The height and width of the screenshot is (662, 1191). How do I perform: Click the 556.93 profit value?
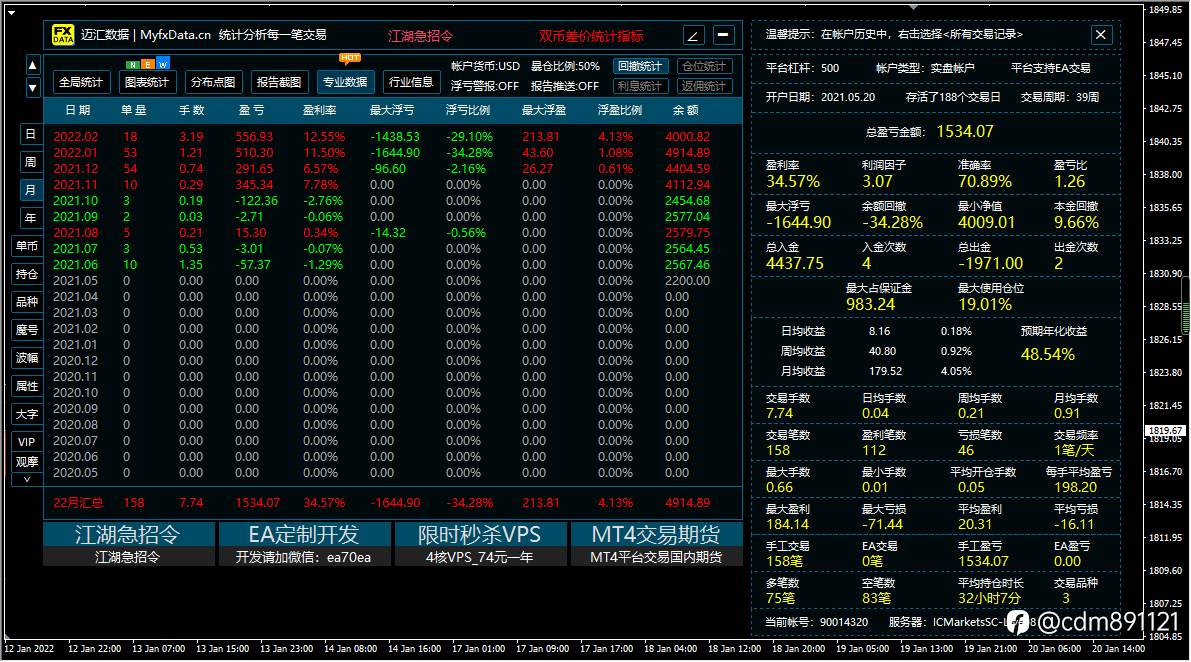254,137
